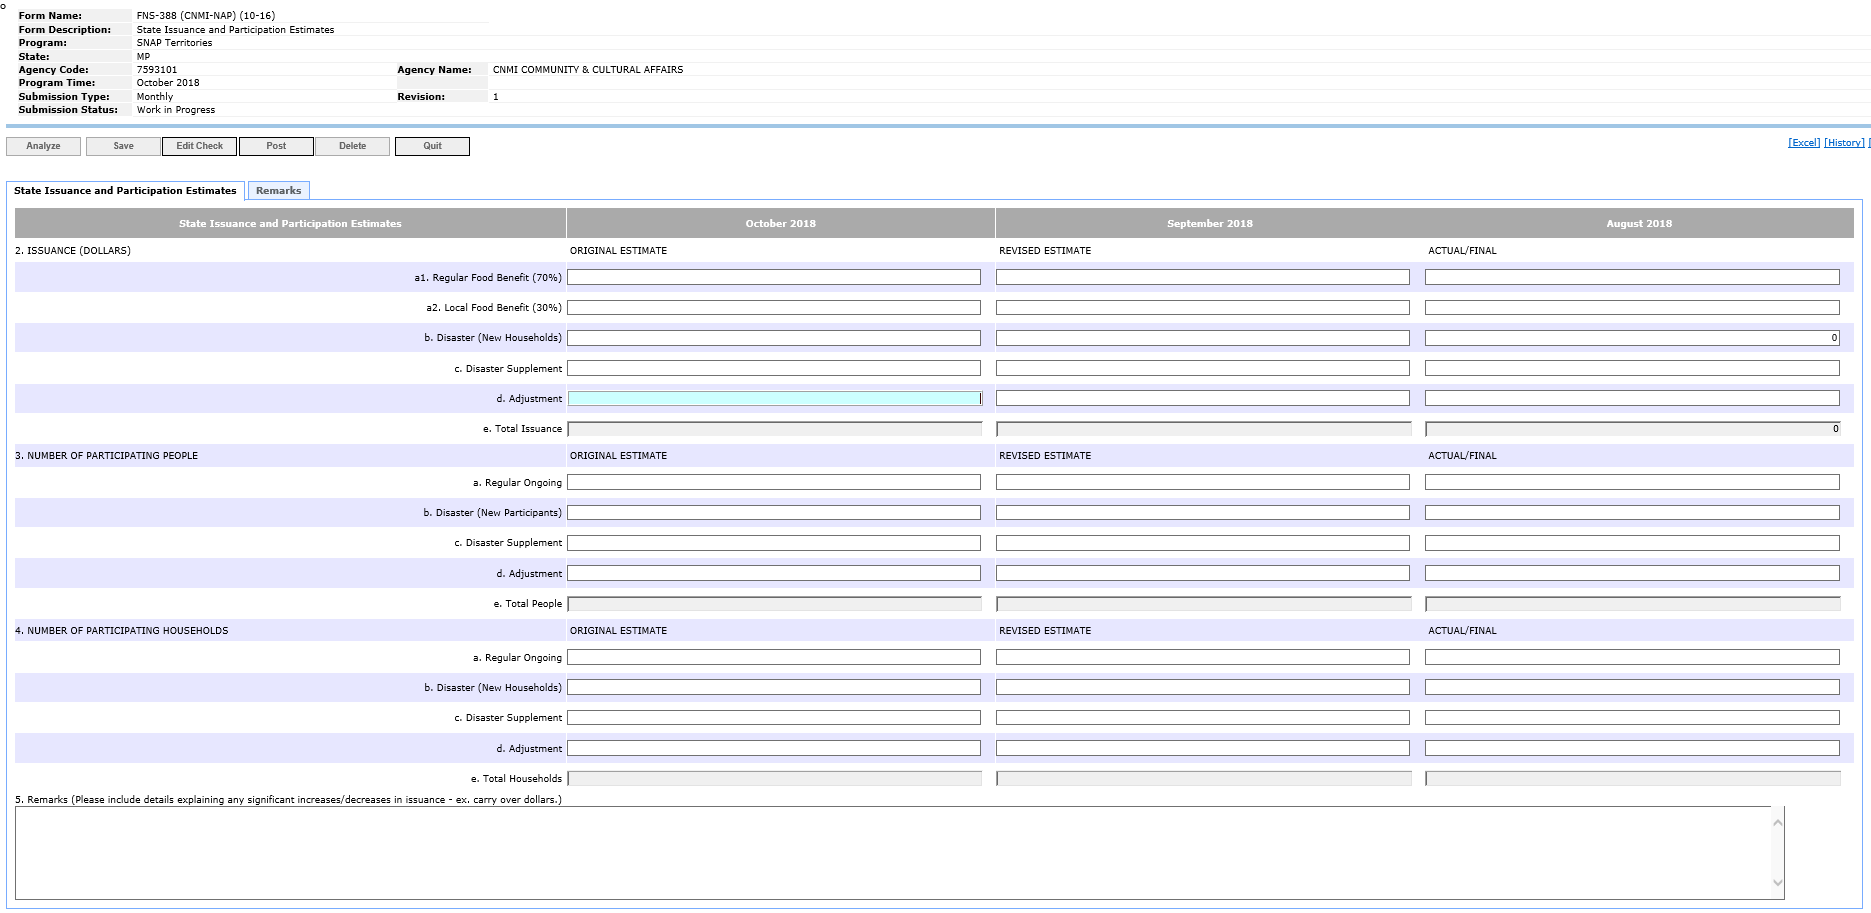Screen dimensions: 1871x913
Task: Select August Disaster (New Households) issuance field
Action: coord(1631,338)
